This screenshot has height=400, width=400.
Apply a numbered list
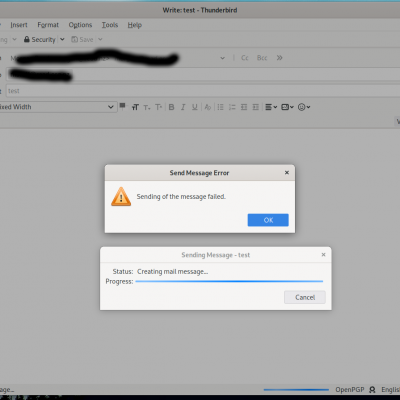pos(232,107)
